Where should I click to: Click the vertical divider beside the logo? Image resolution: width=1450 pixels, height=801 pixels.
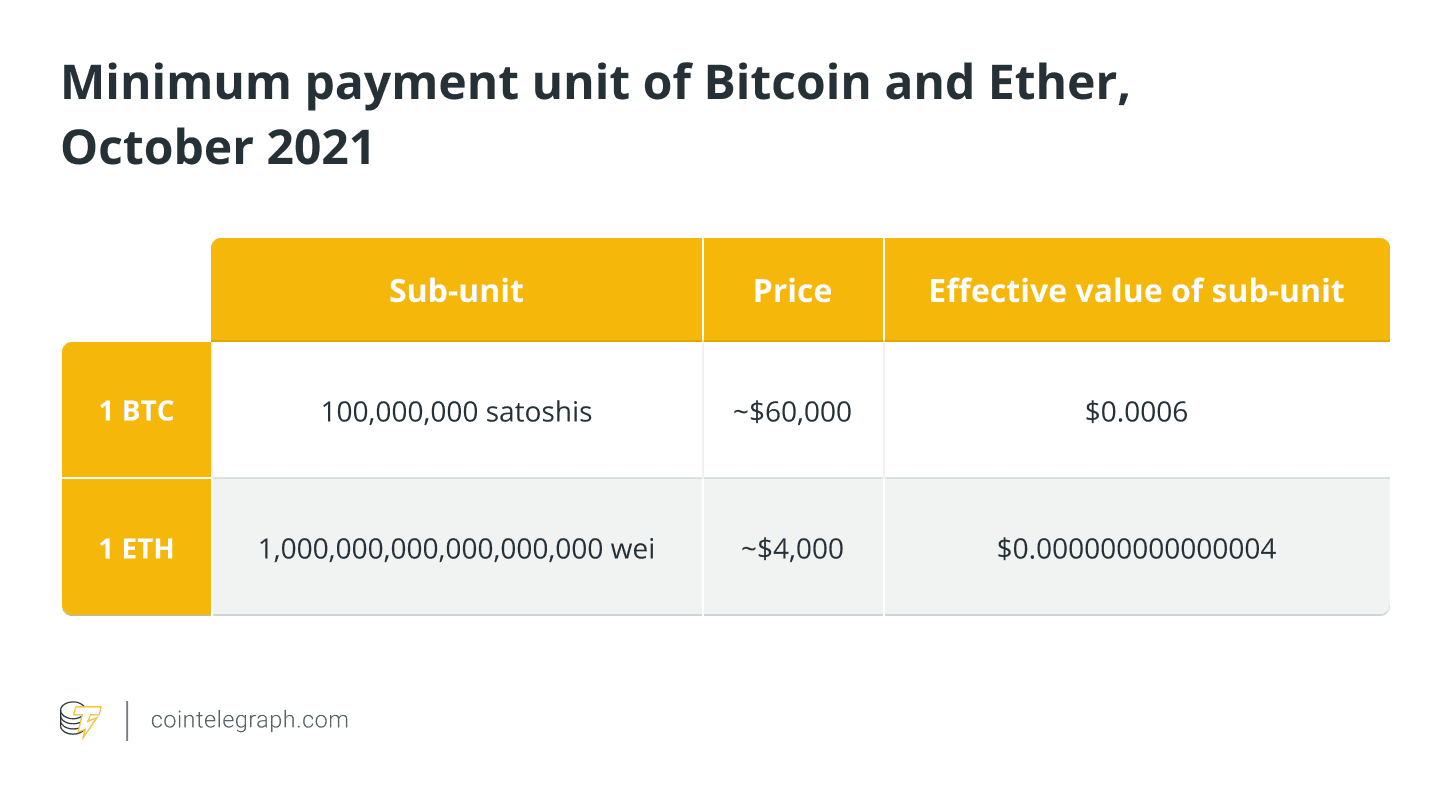point(127,720)
